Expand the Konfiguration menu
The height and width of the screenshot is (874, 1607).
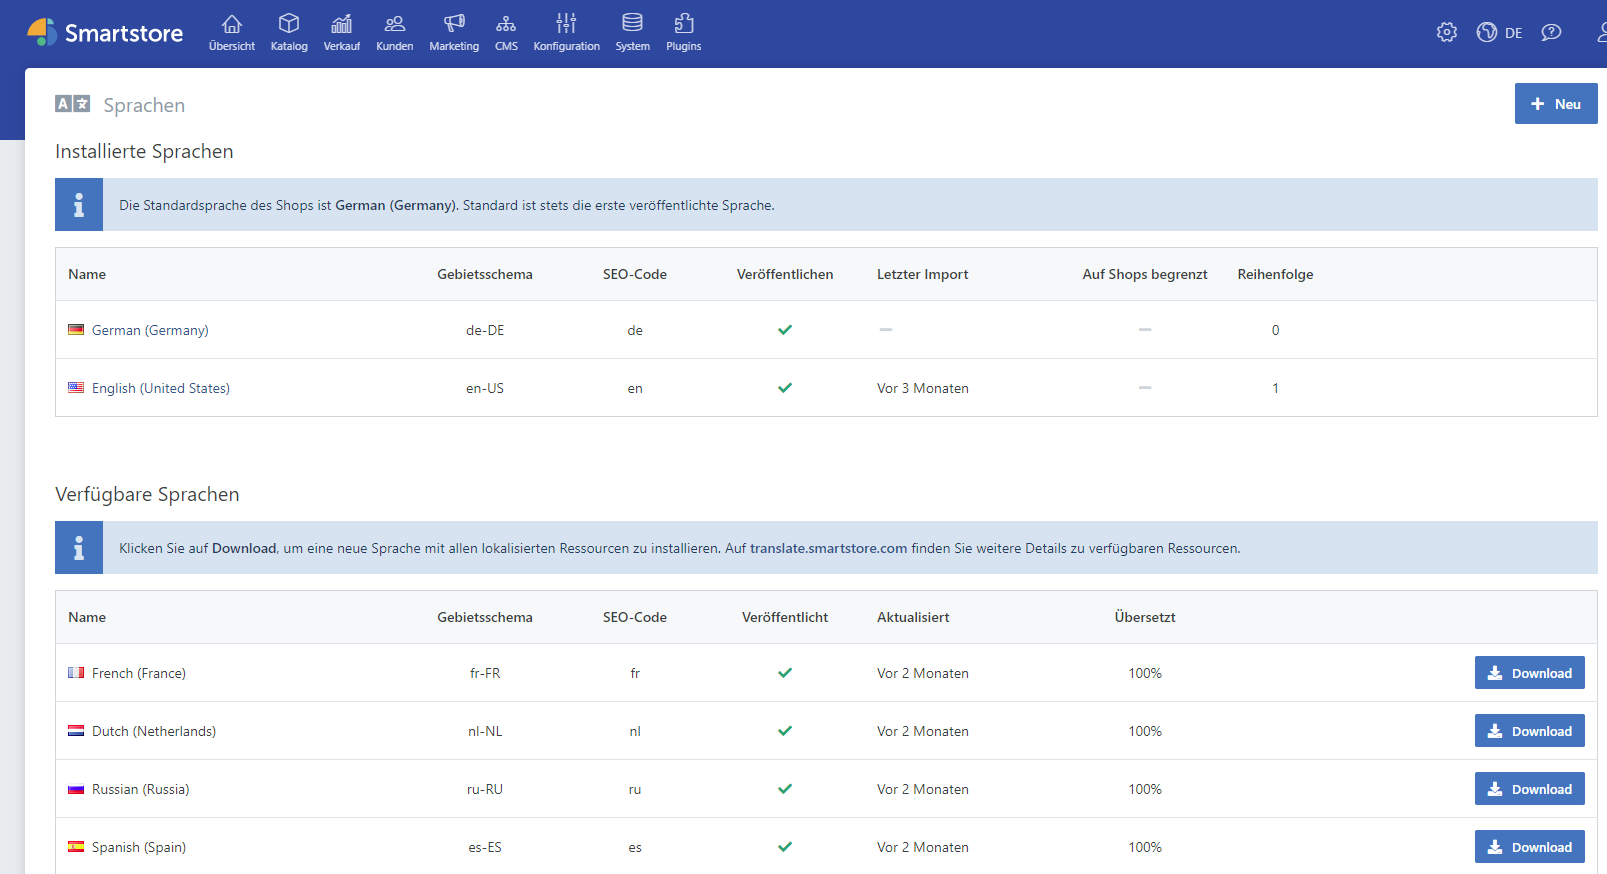click(x=566, y=32)
